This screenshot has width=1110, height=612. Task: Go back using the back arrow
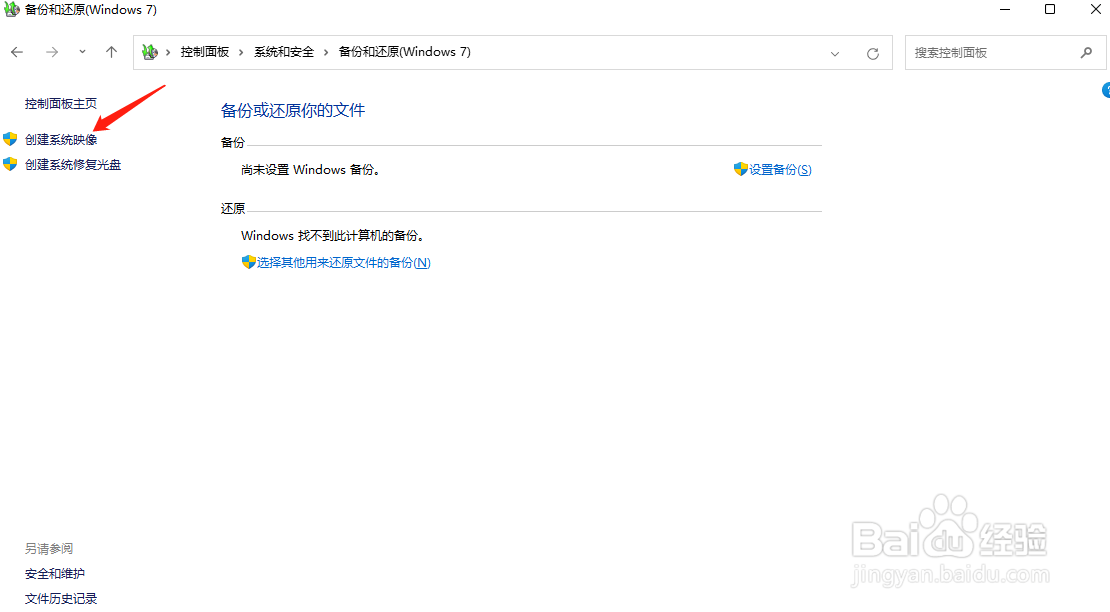tap(17, 52)
